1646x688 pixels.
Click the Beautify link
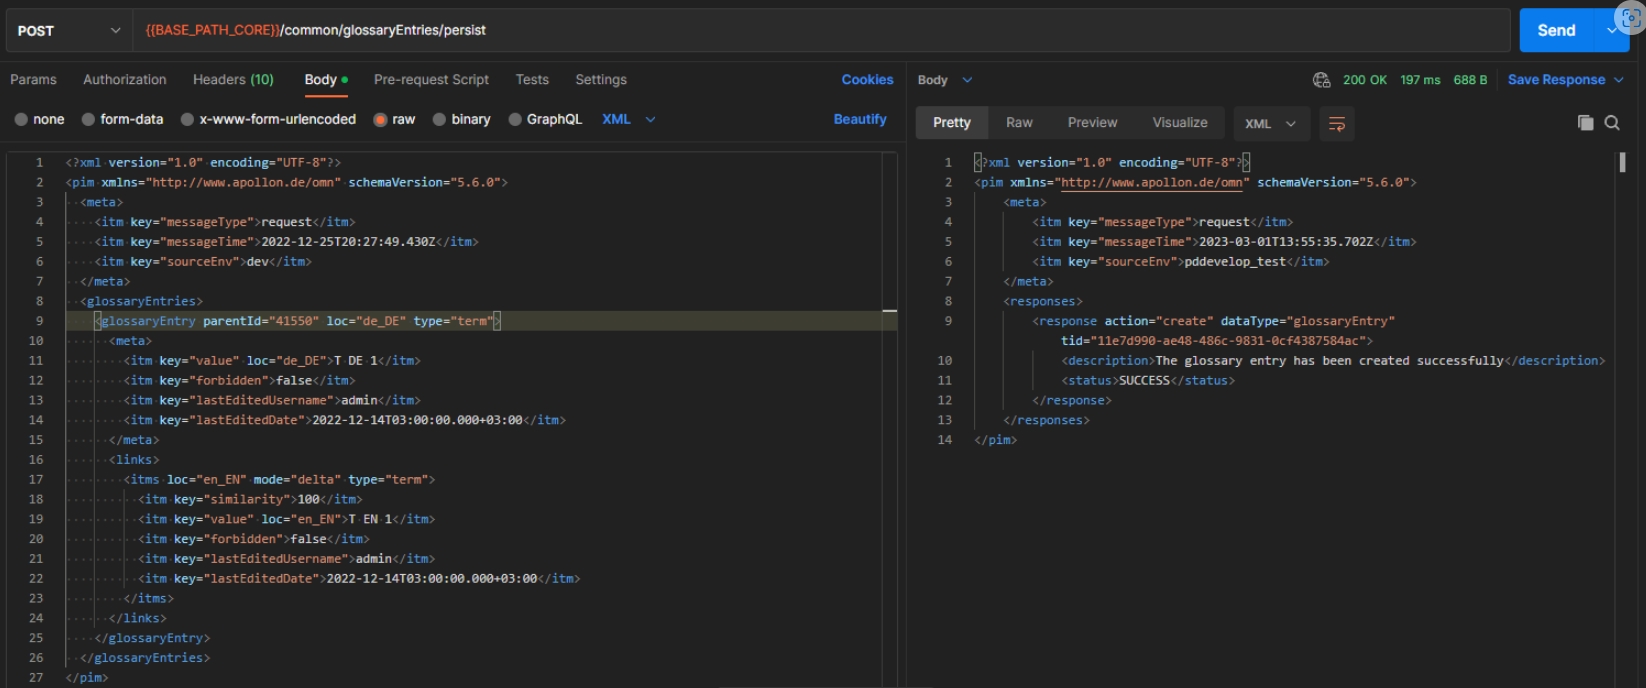(859, 119)
